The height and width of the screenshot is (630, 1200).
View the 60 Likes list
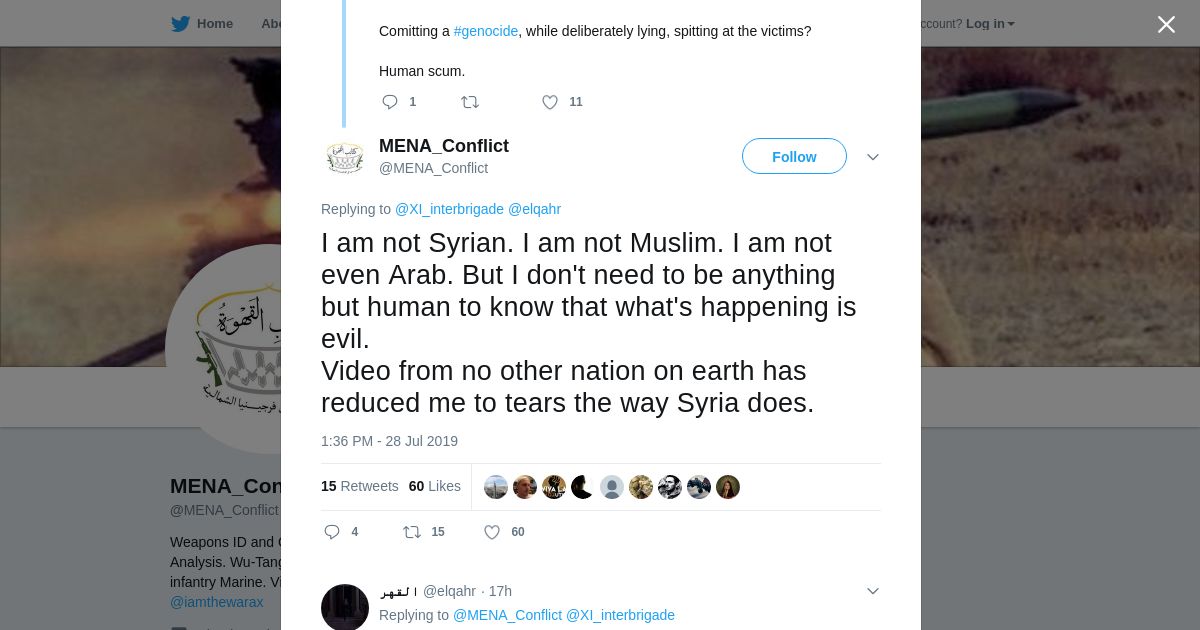(x=435, y=486)
